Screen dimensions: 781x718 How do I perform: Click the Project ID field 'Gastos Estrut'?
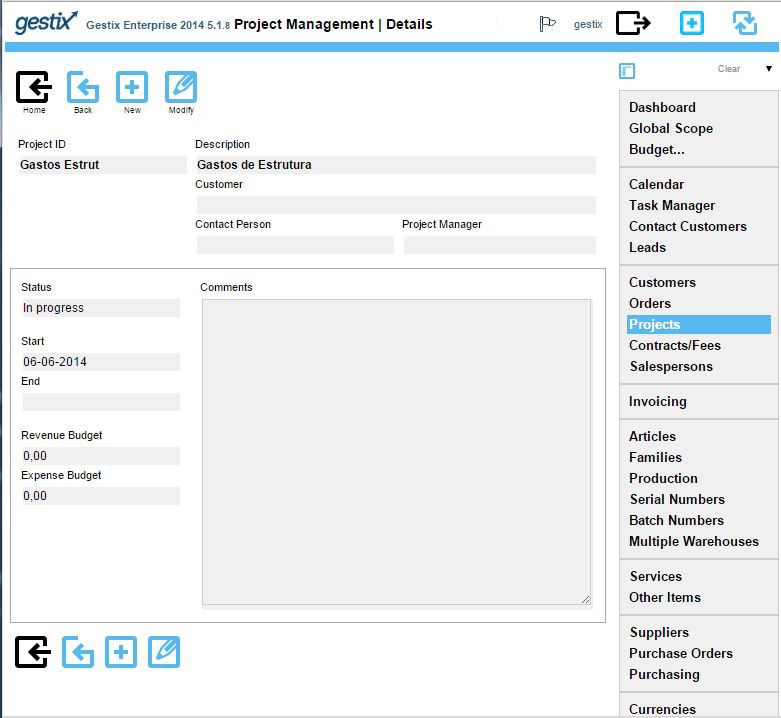click(x=102, y=165)
